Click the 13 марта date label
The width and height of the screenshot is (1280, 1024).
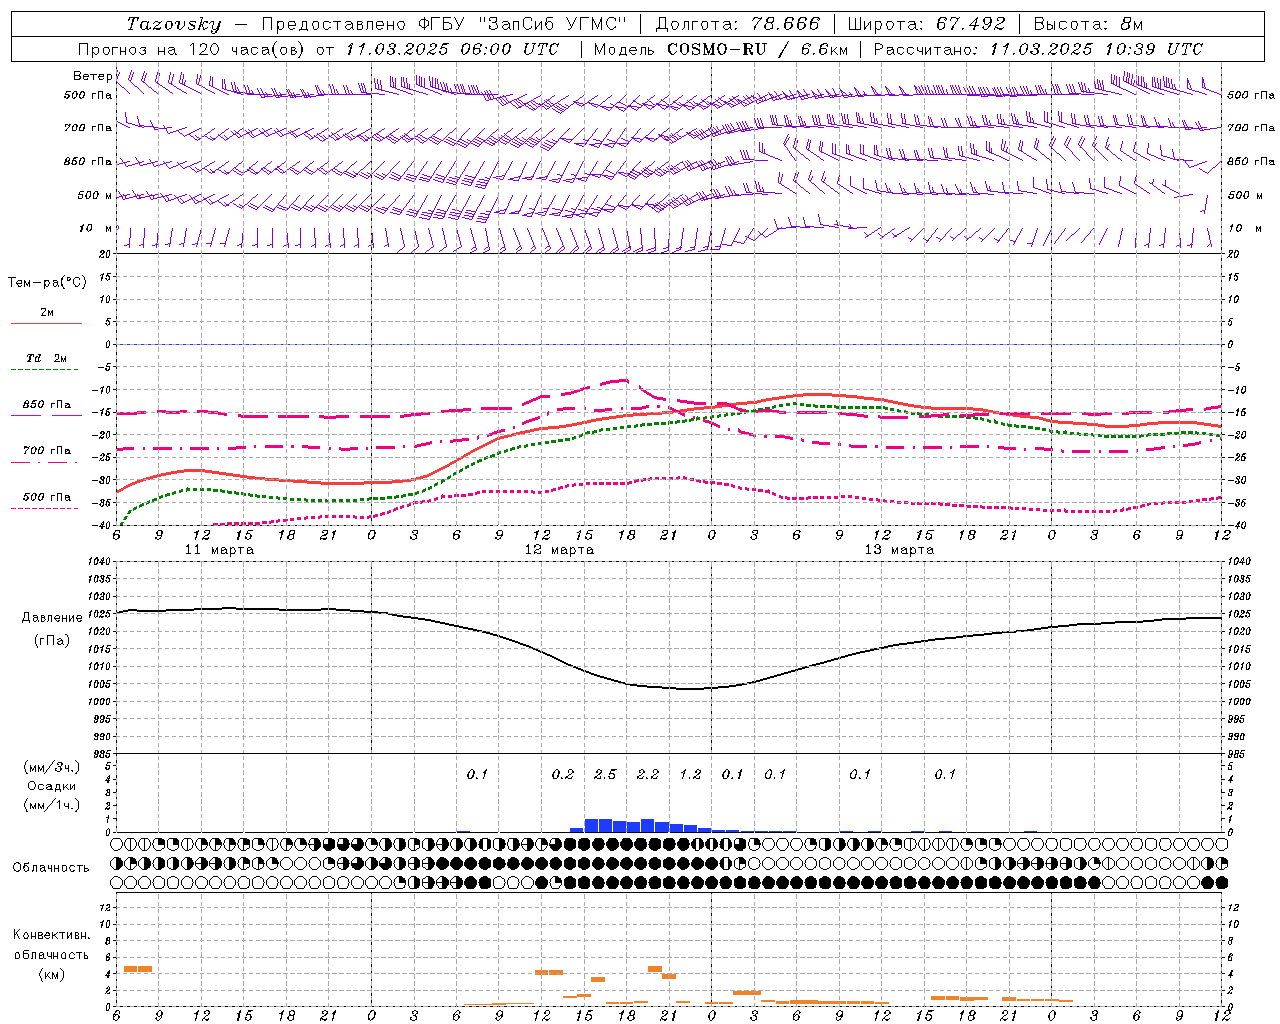click(x=899, y=550)
